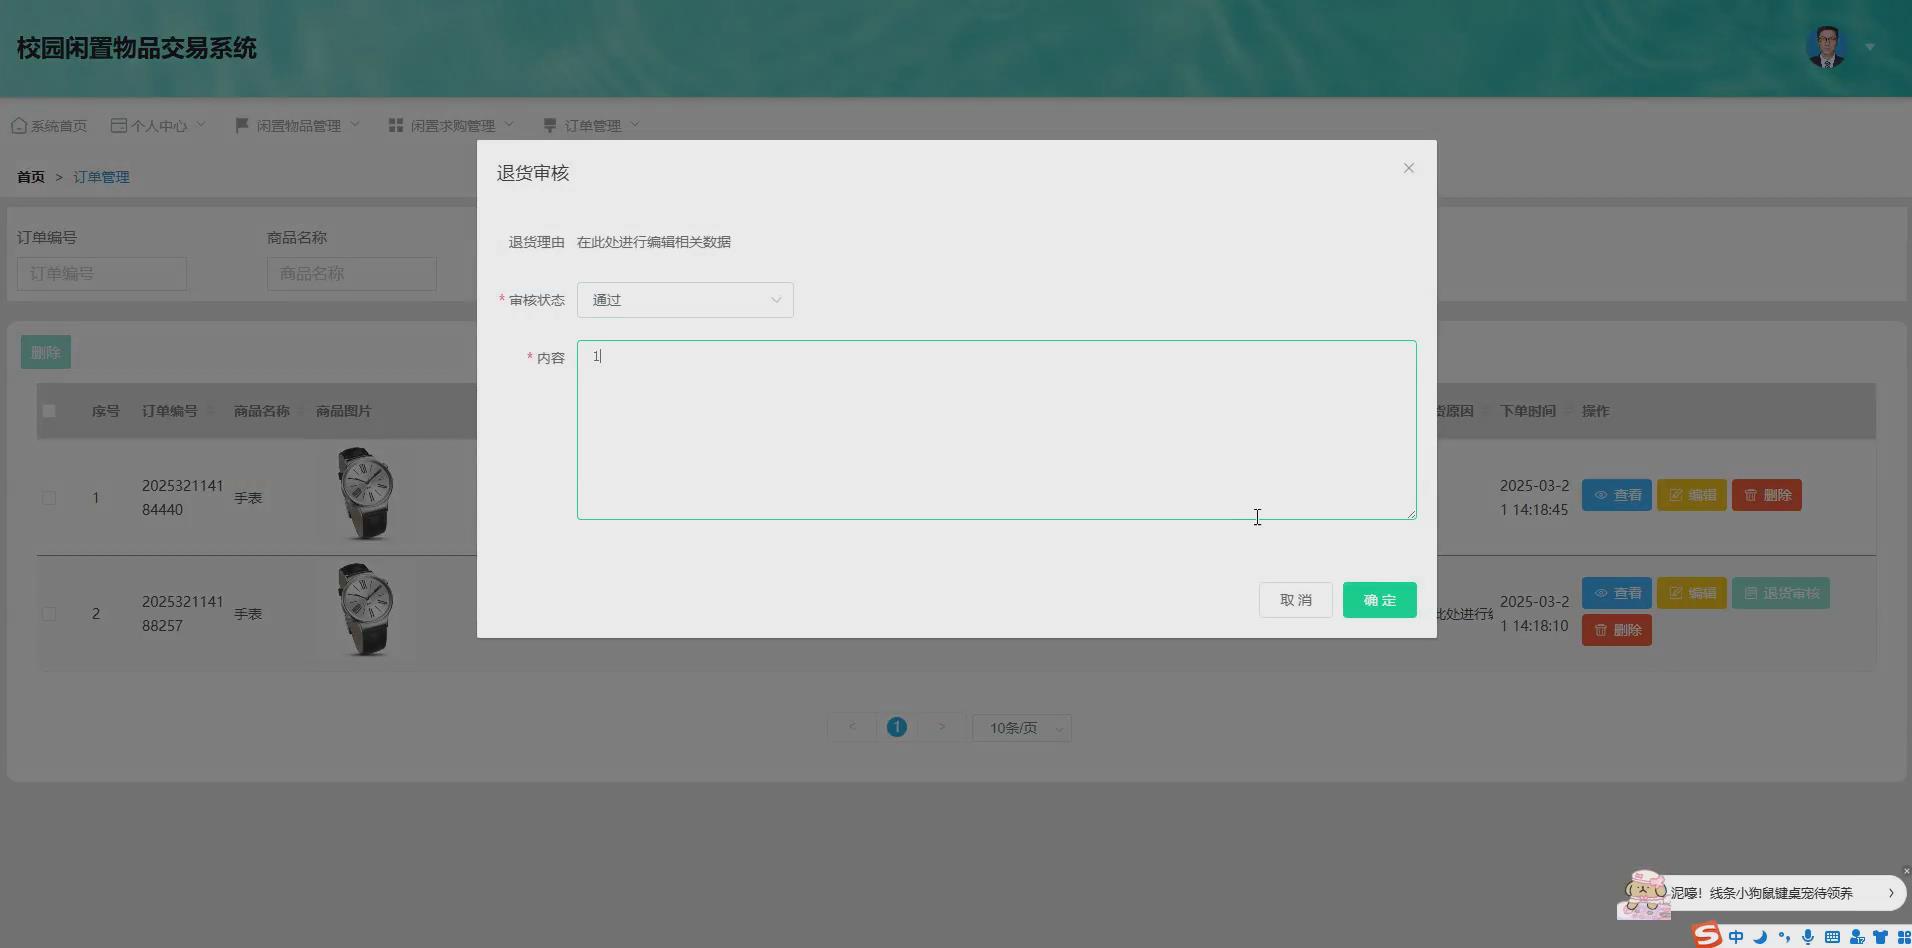Check the checkbox for order row 2
Image resolution: width=1912 pixels, height=948 pixels.
pyautogui.click(x=49, y=613)
